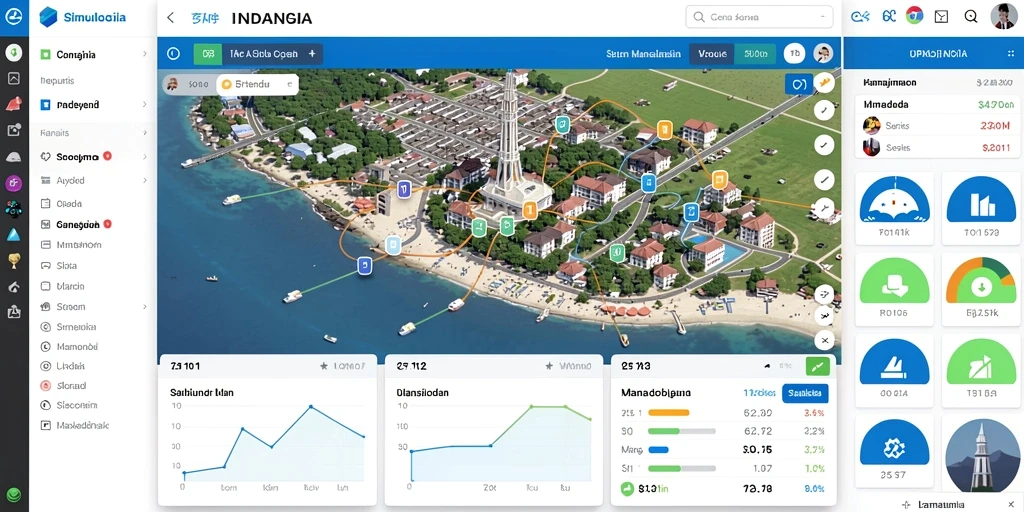Click the blue clock logo in the dark rail

click(14, 18)
